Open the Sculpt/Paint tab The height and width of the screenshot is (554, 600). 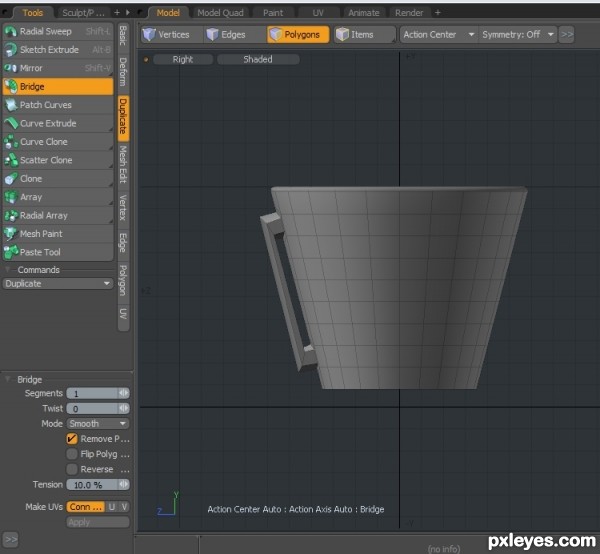[83, 13]
